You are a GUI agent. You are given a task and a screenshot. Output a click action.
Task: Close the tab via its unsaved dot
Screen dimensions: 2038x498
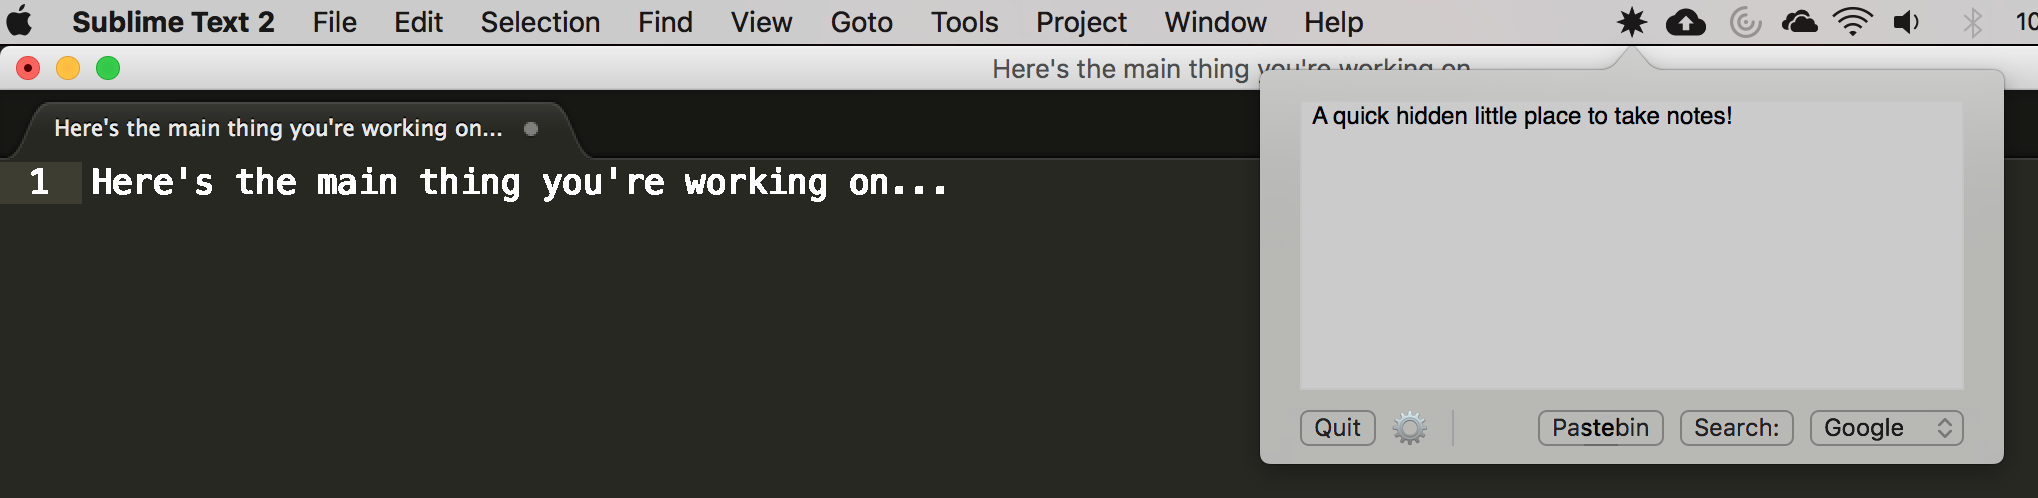coord(531,128)
